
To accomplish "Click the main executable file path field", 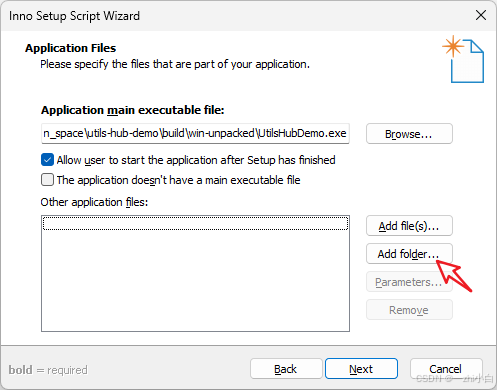I will (195, 134).
